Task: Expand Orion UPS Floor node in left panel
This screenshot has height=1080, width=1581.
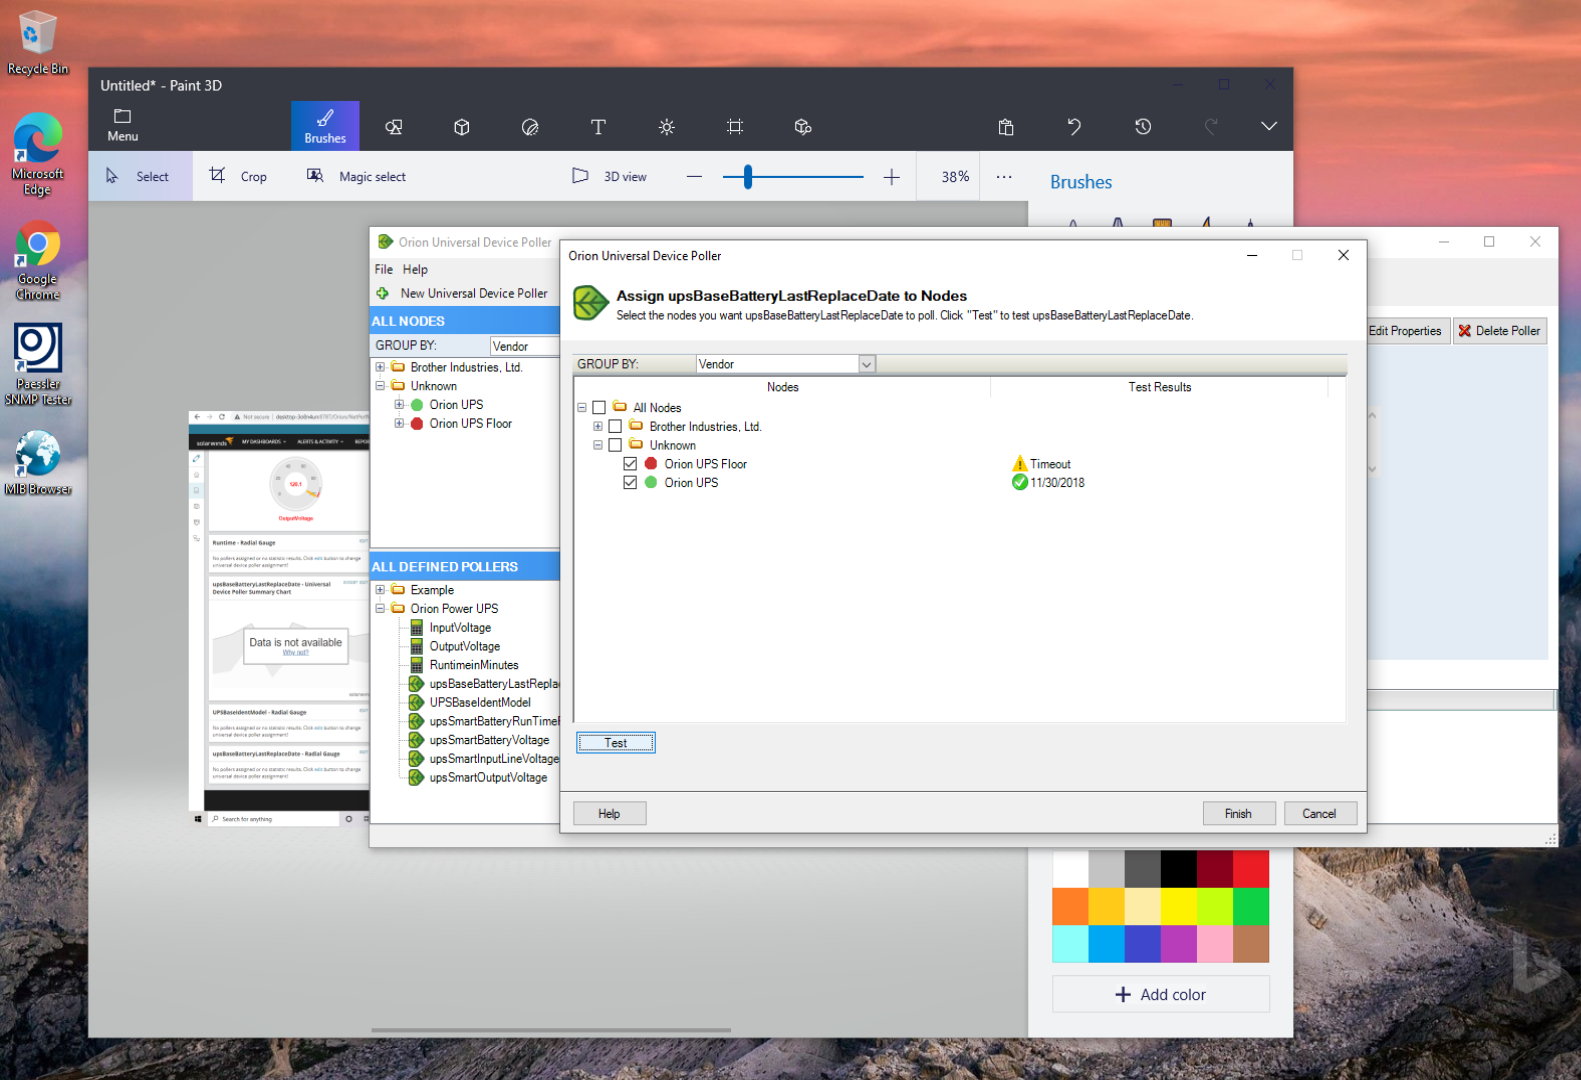Action: tap(399, 423)
